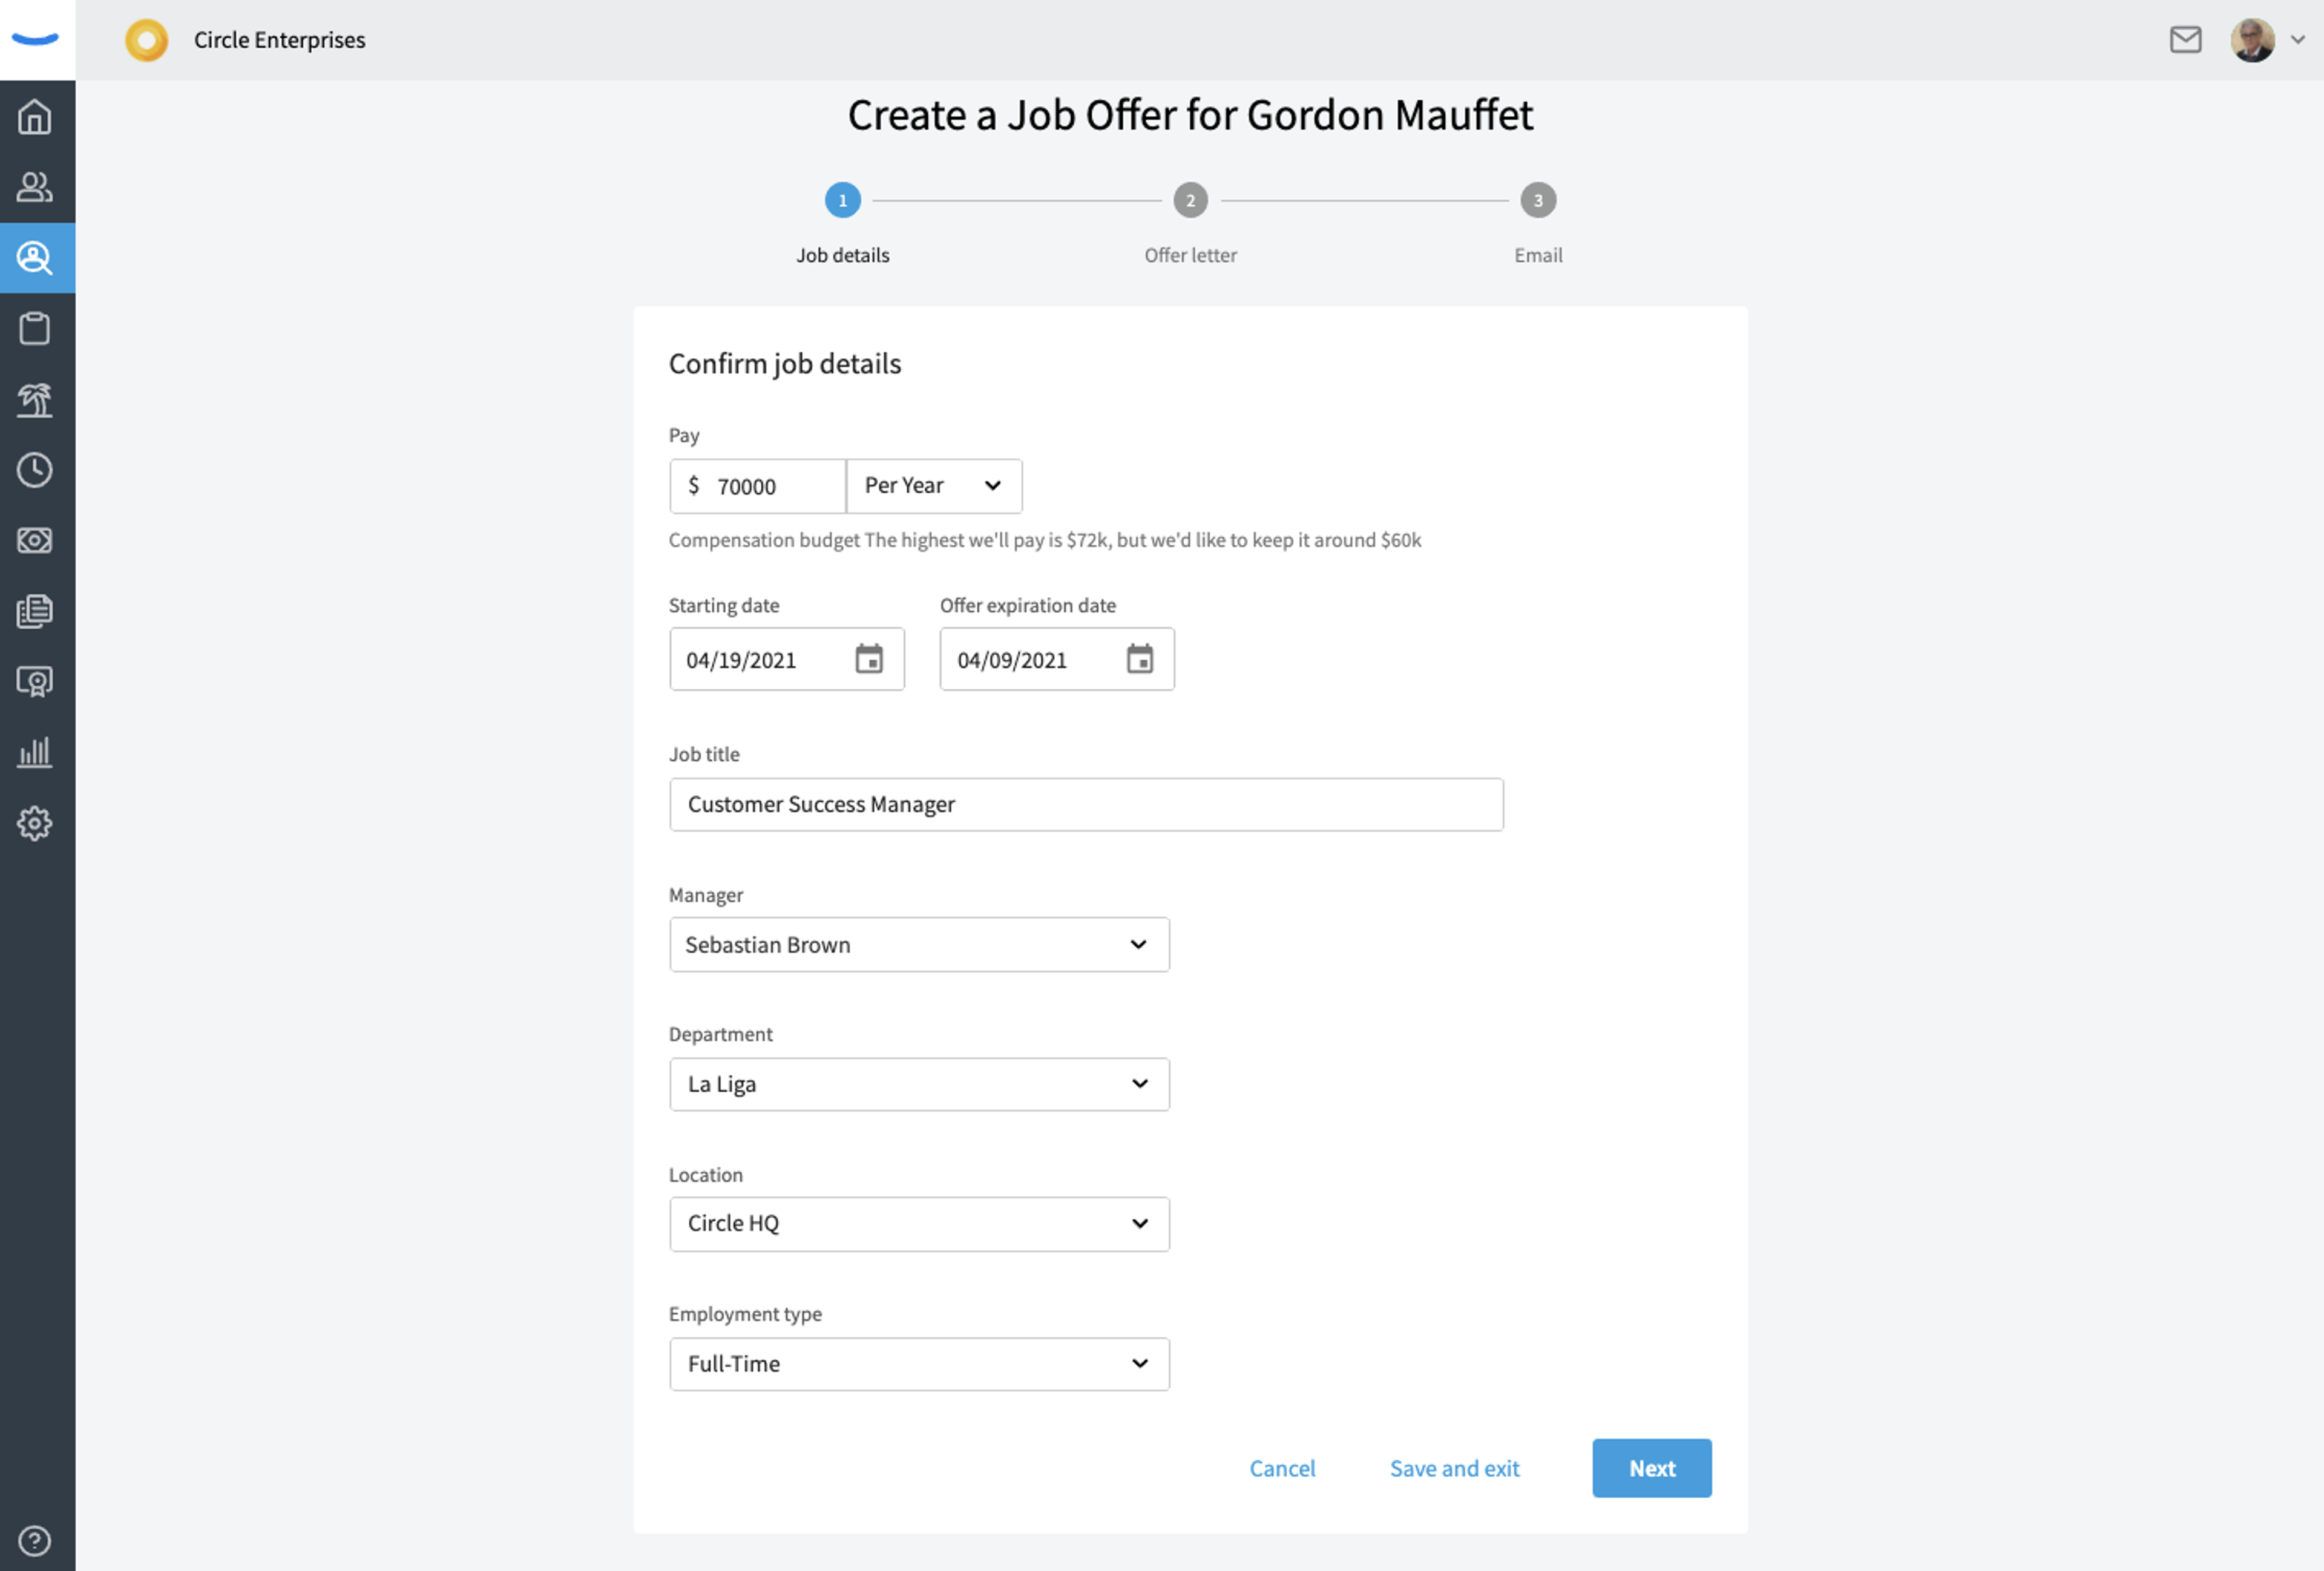Expand the Per Year pay period dropdown
Viewport: 2324px width, 1571px height.
click(x=934, y=486)
